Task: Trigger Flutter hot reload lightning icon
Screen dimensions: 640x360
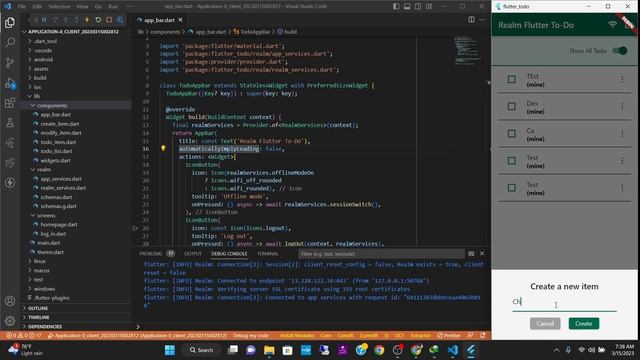Action: [x=87, y=20]
